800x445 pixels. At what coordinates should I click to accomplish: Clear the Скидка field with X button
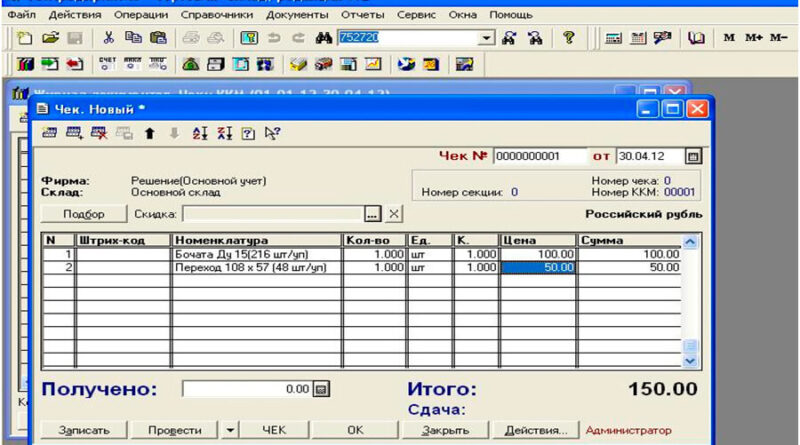394,214
